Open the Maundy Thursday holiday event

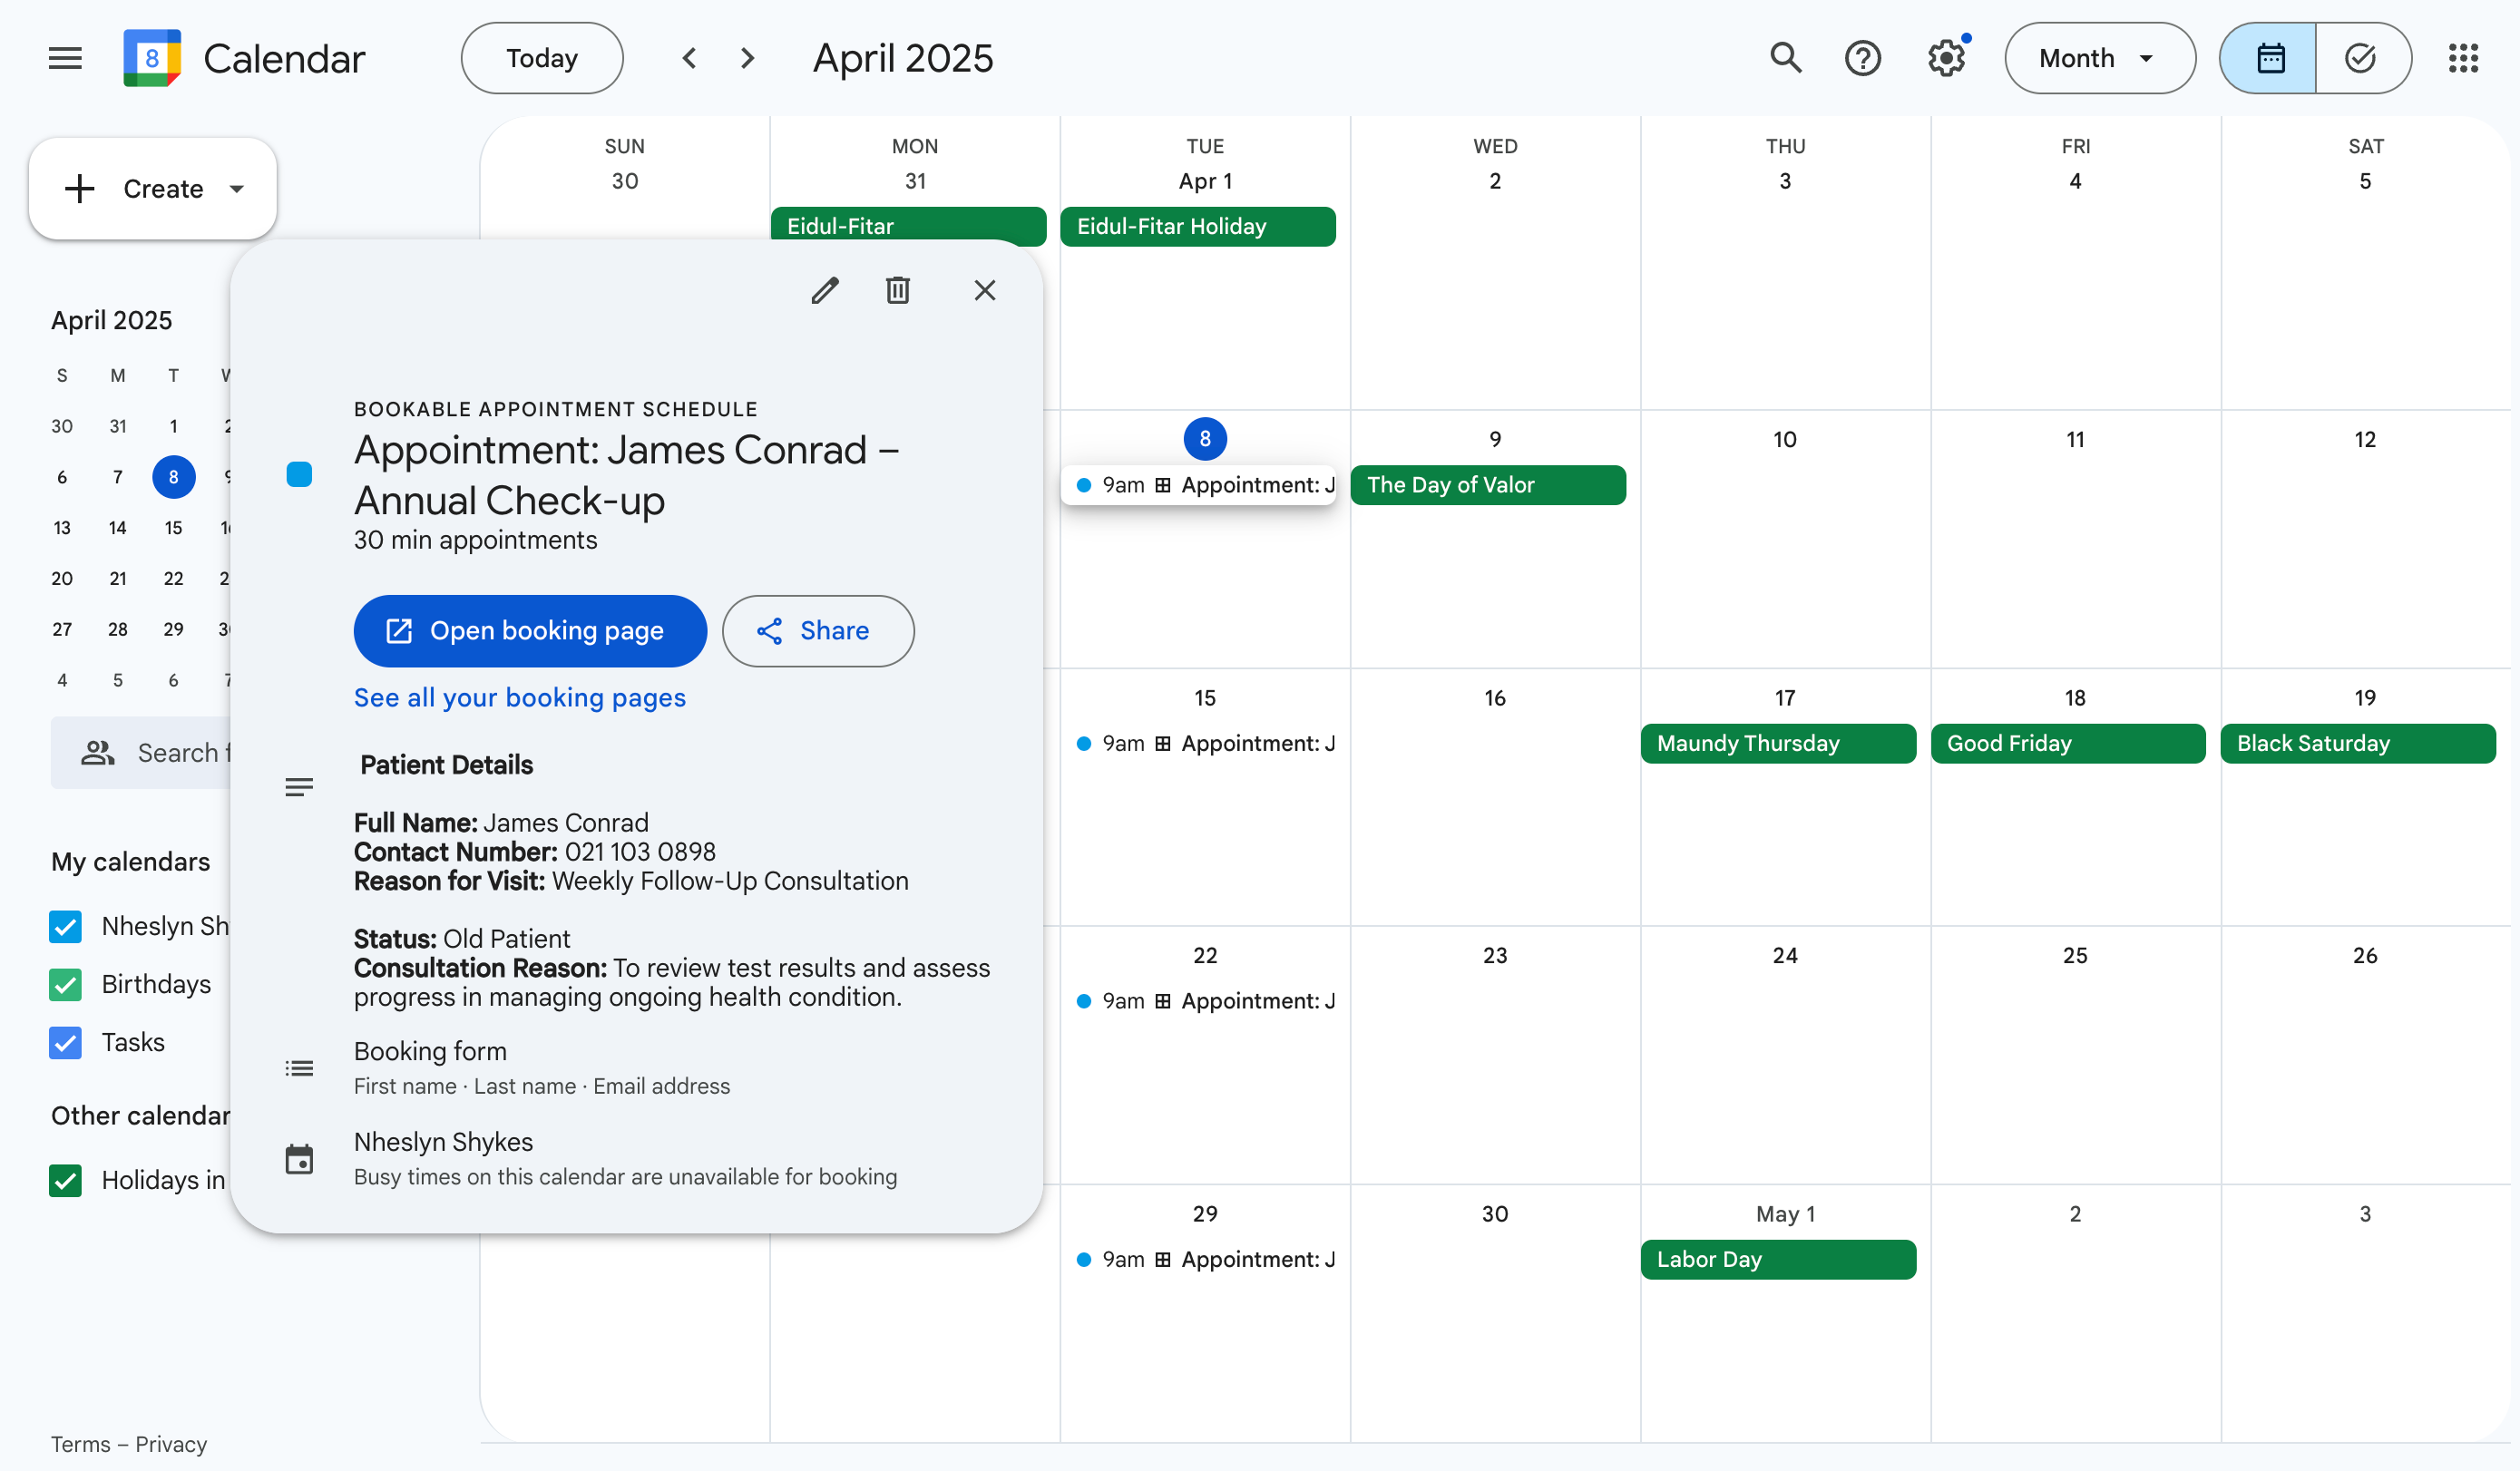point(1777,743)
